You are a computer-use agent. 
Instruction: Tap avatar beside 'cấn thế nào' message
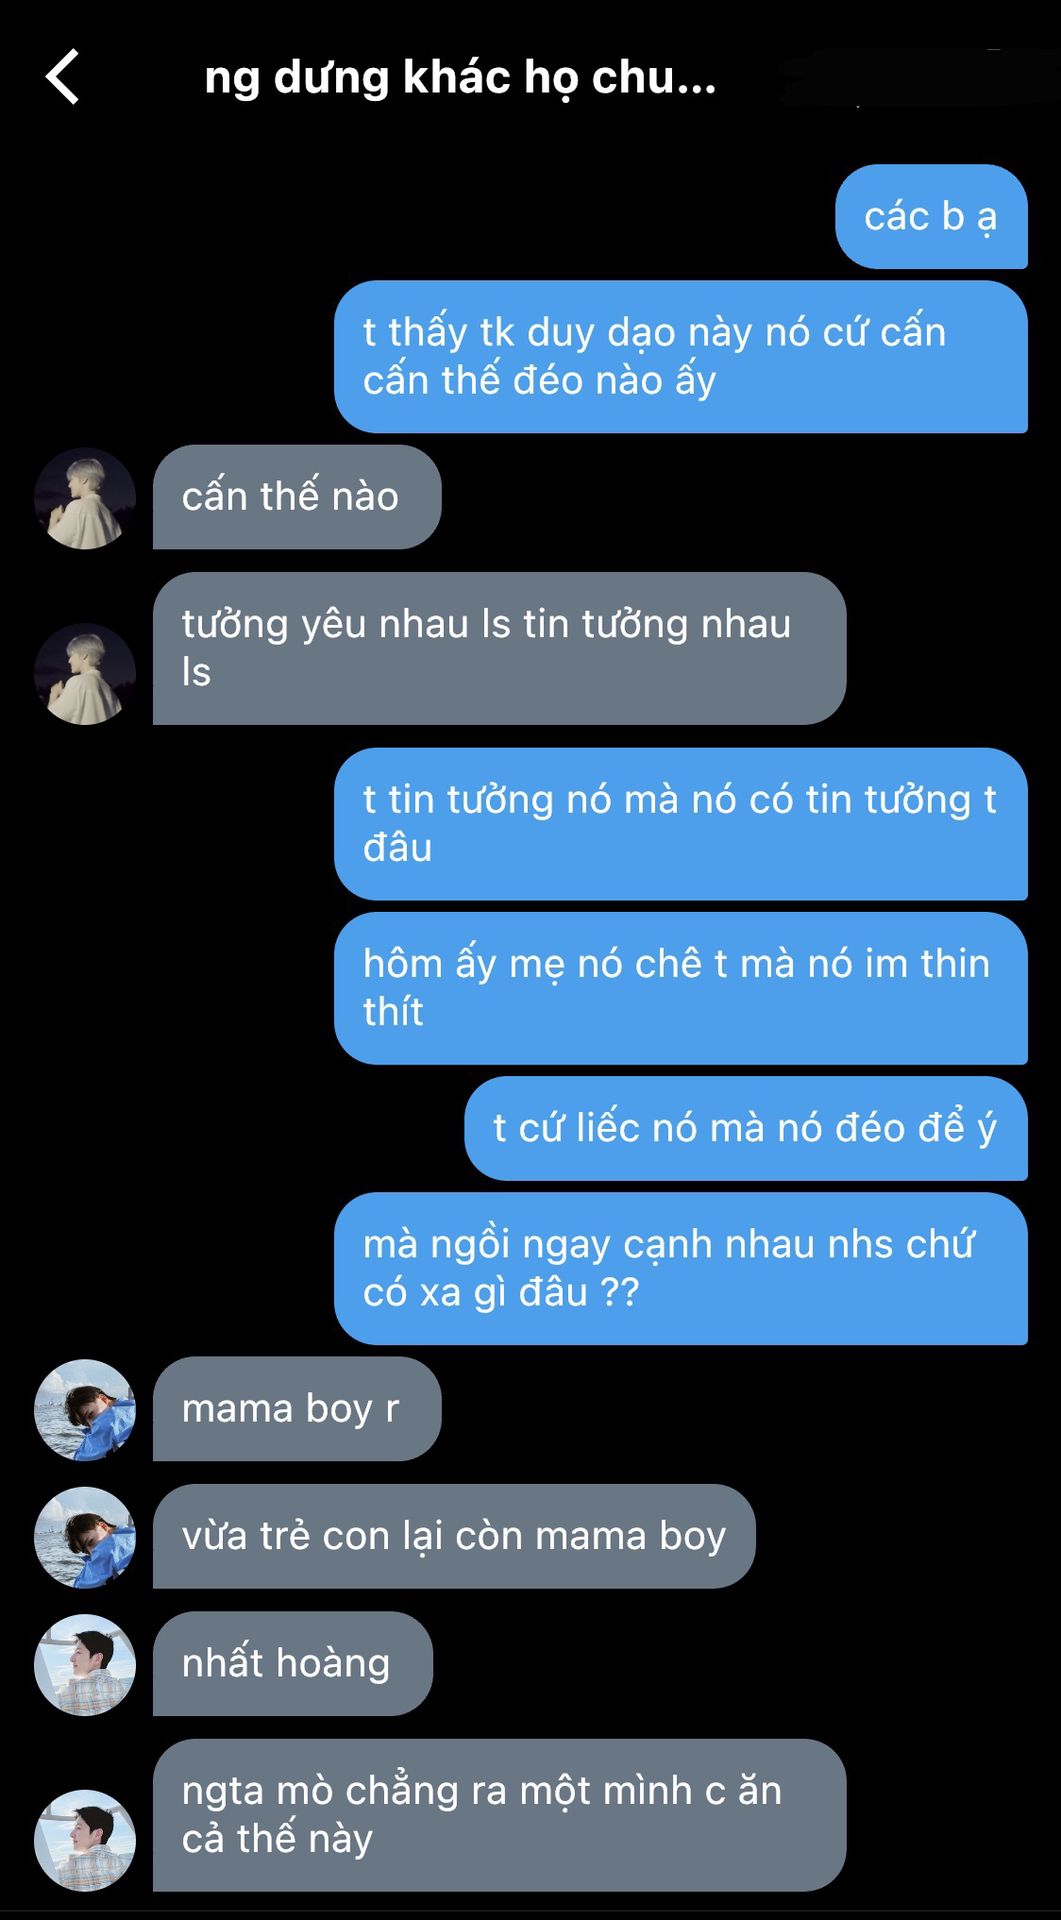pos(85,498)
